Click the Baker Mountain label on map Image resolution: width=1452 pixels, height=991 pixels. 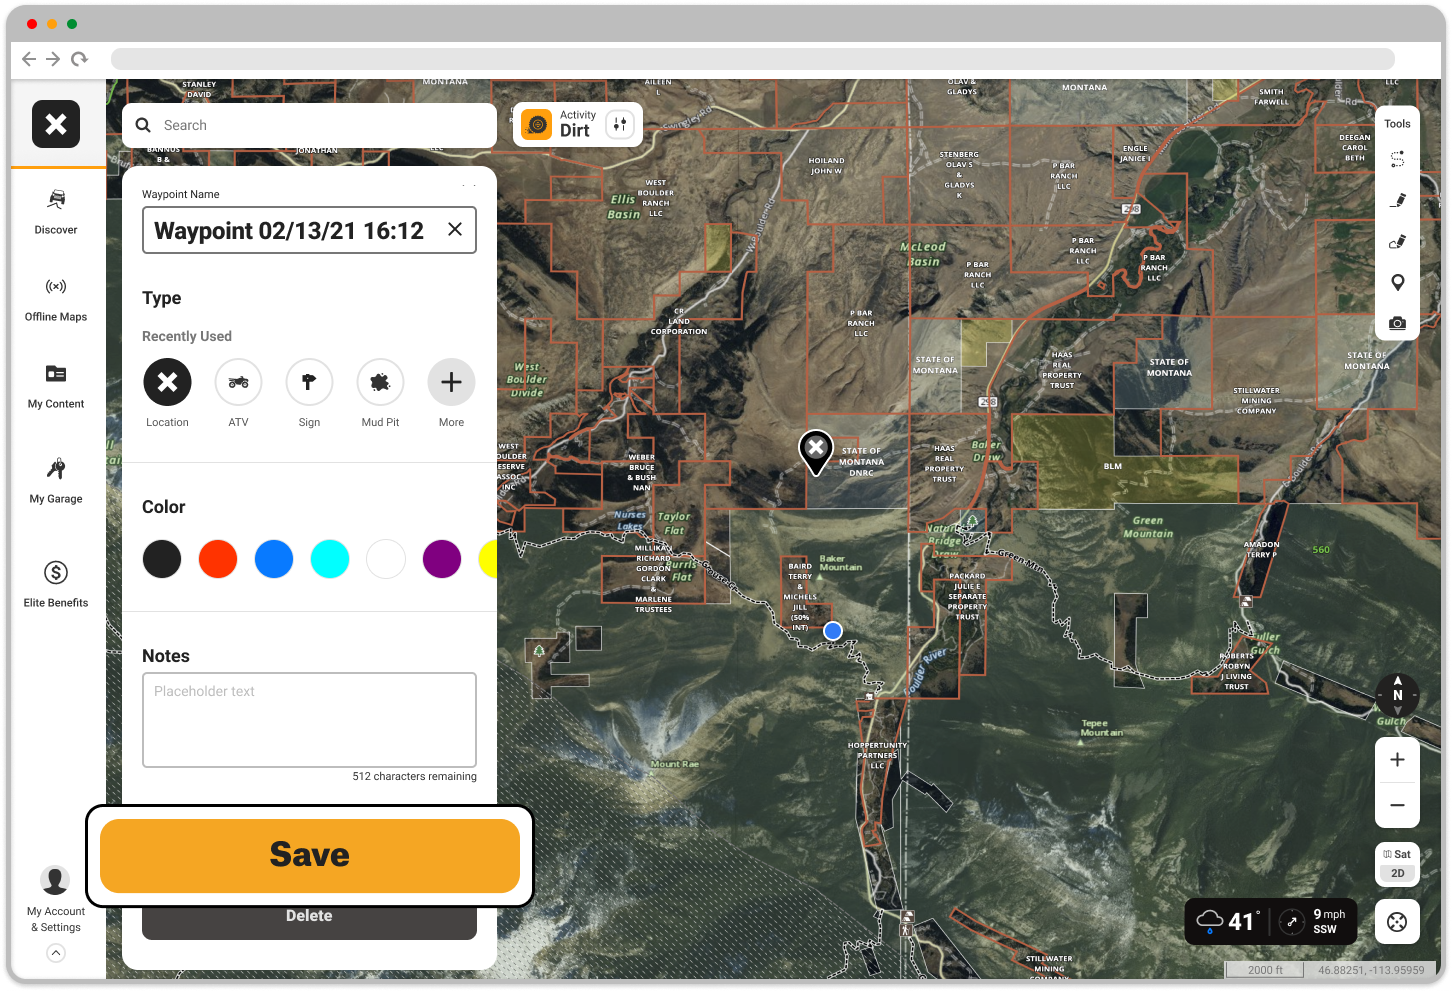click(840, 563)
